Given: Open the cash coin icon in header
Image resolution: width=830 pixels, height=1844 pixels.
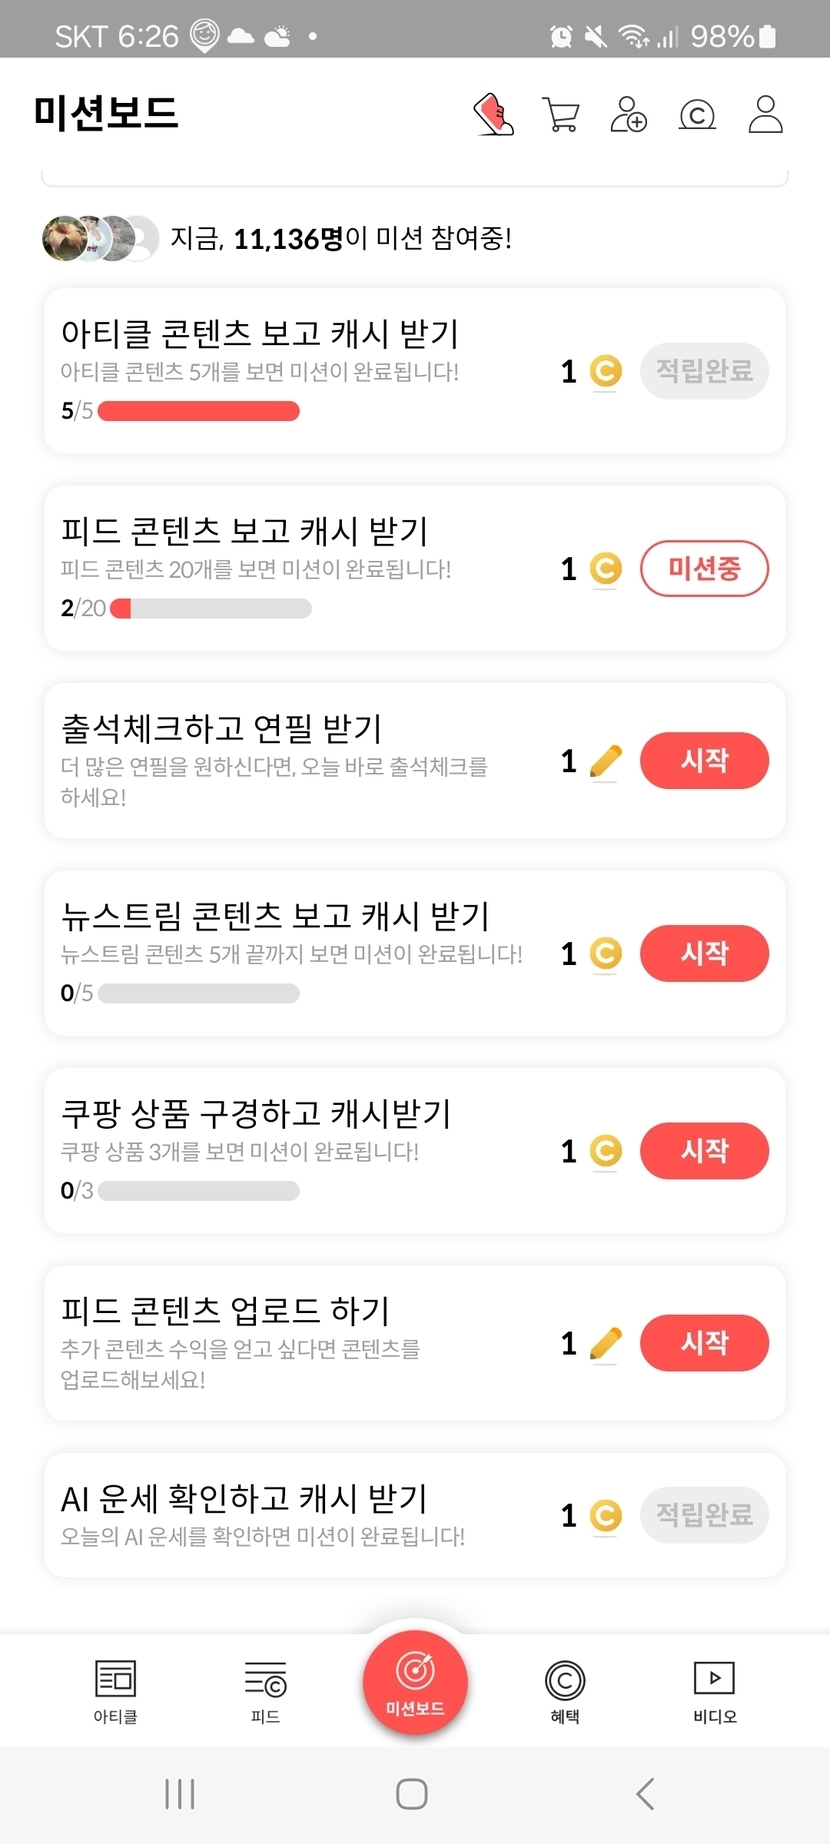Looking at the screenshot, I should pyautogui.click(x=697, y=115).
